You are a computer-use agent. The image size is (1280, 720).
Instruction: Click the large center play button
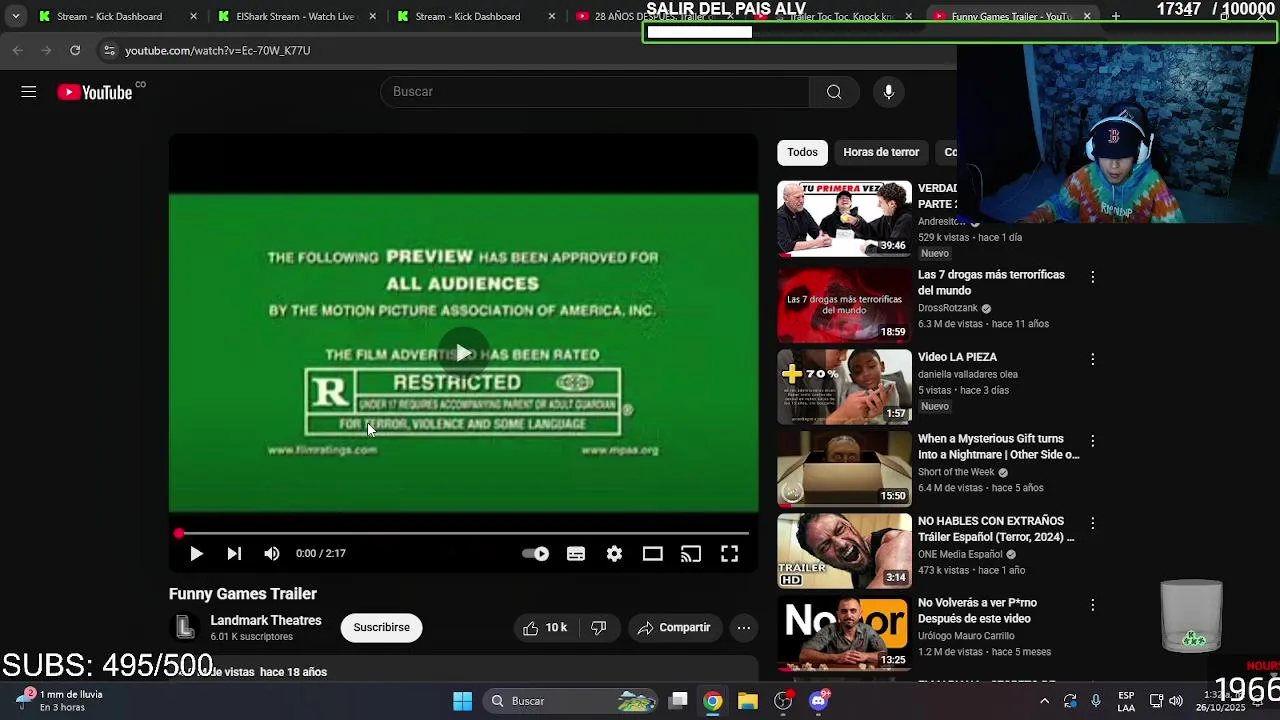[463, 353]
